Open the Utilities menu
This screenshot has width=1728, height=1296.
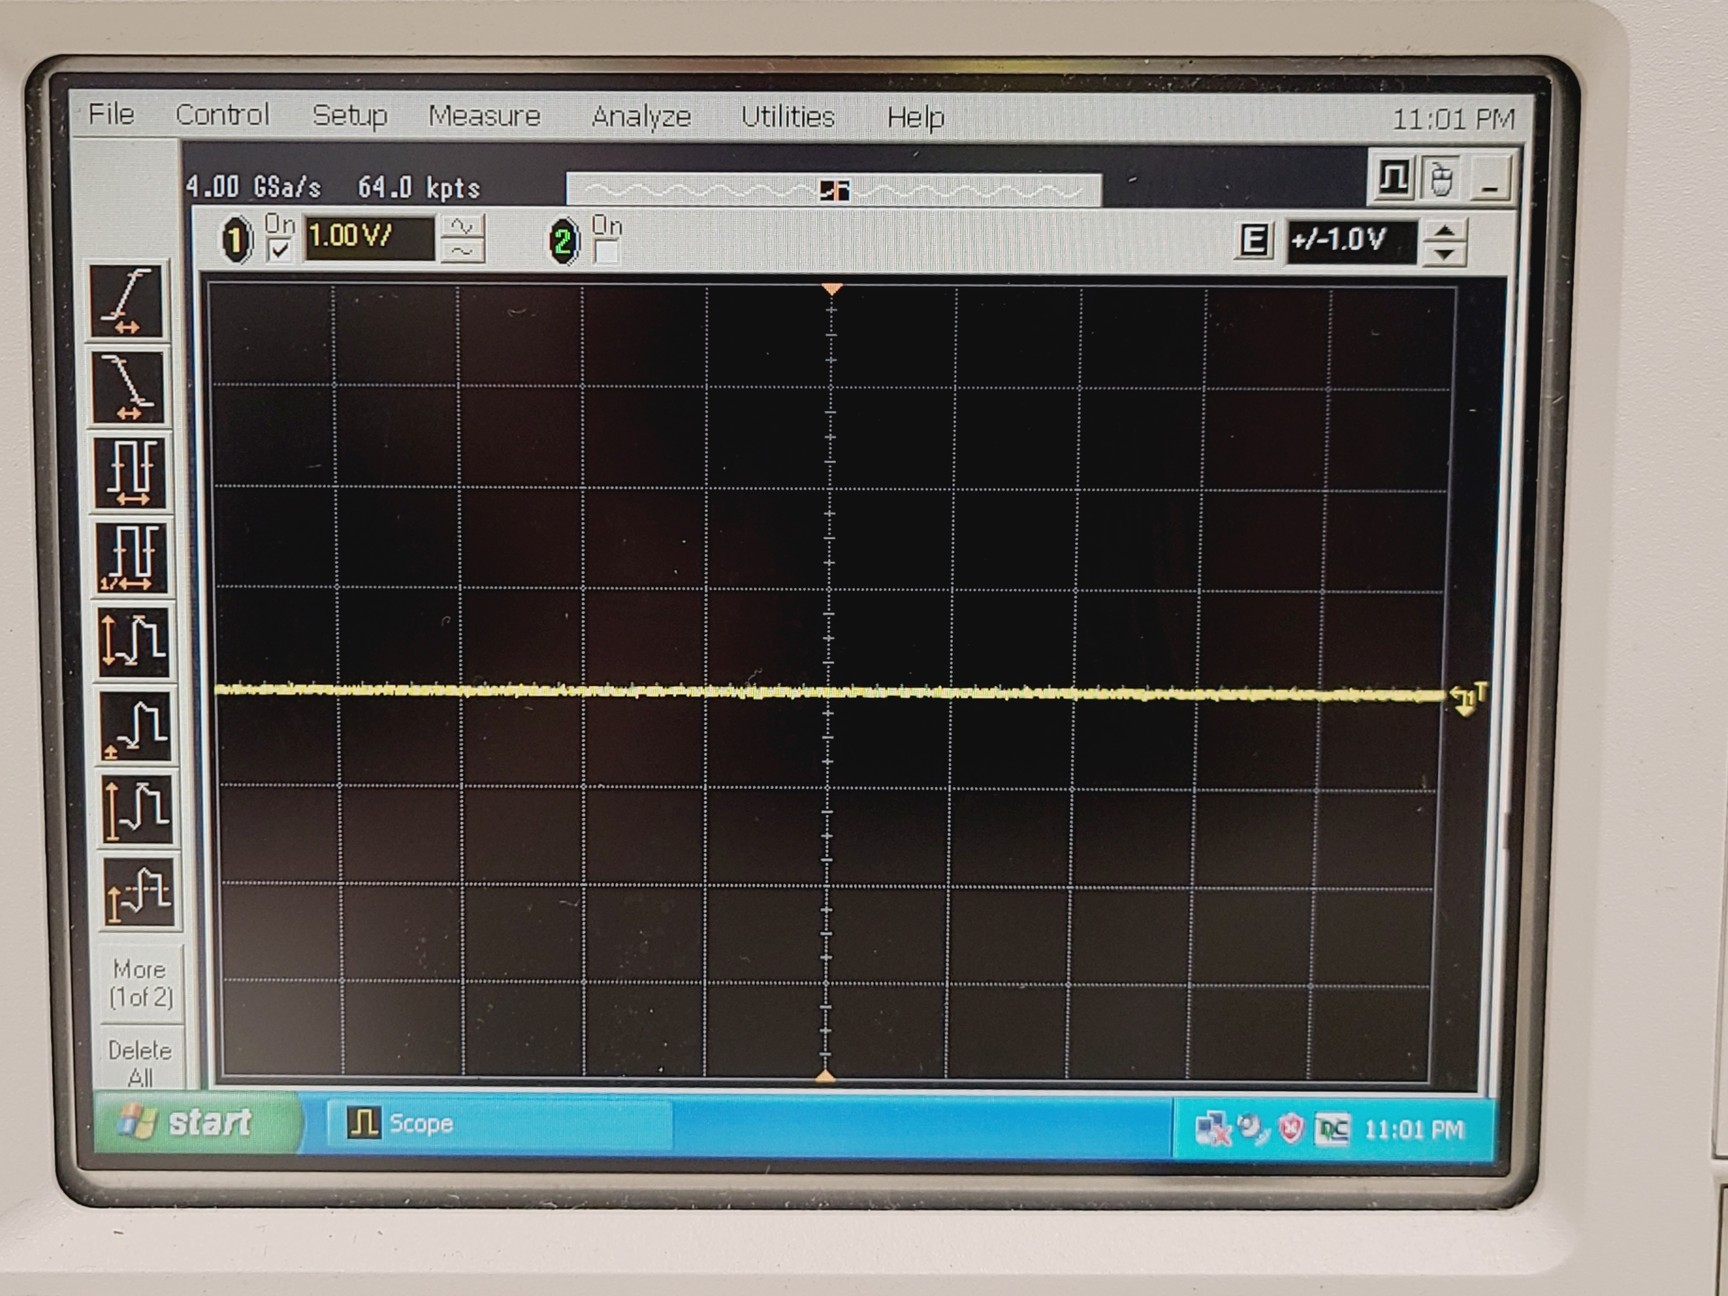click(x=787, y=117)
